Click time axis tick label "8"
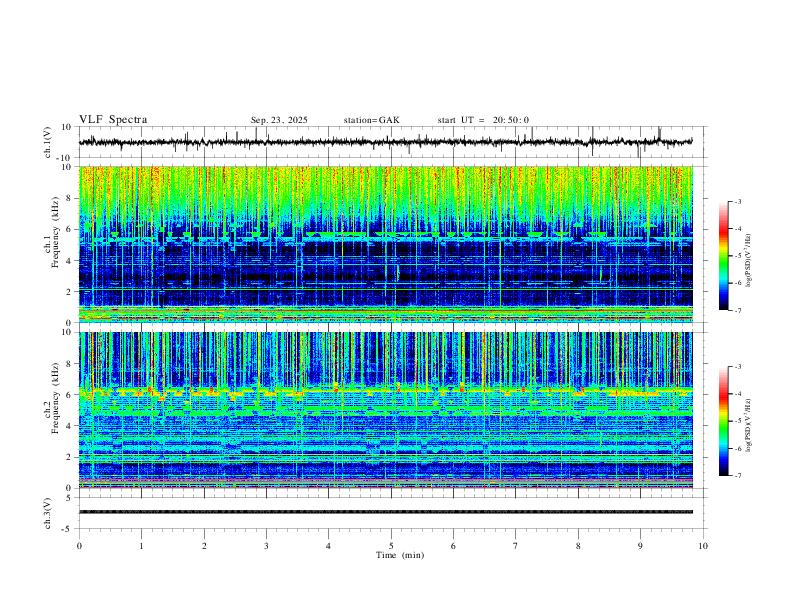 [578, 546]
